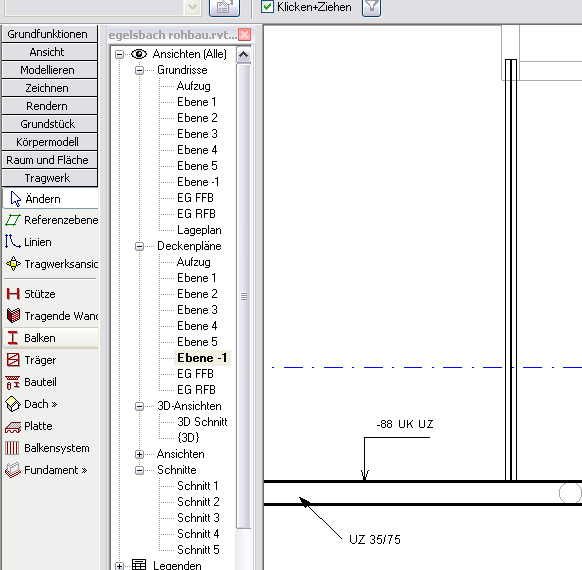
Task: Click the project browser scroll-up arrow
Action: point(243,55)
